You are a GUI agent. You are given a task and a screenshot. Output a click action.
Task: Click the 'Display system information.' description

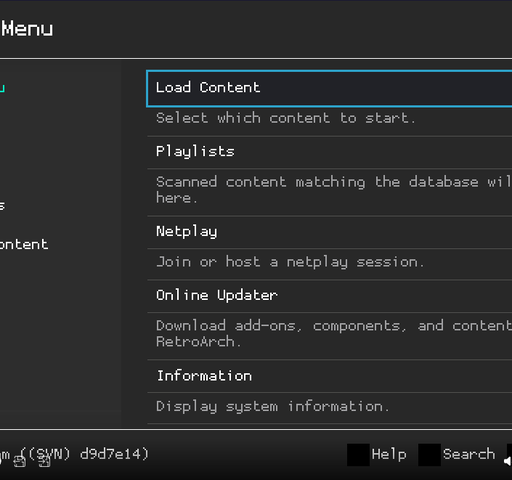273,407
